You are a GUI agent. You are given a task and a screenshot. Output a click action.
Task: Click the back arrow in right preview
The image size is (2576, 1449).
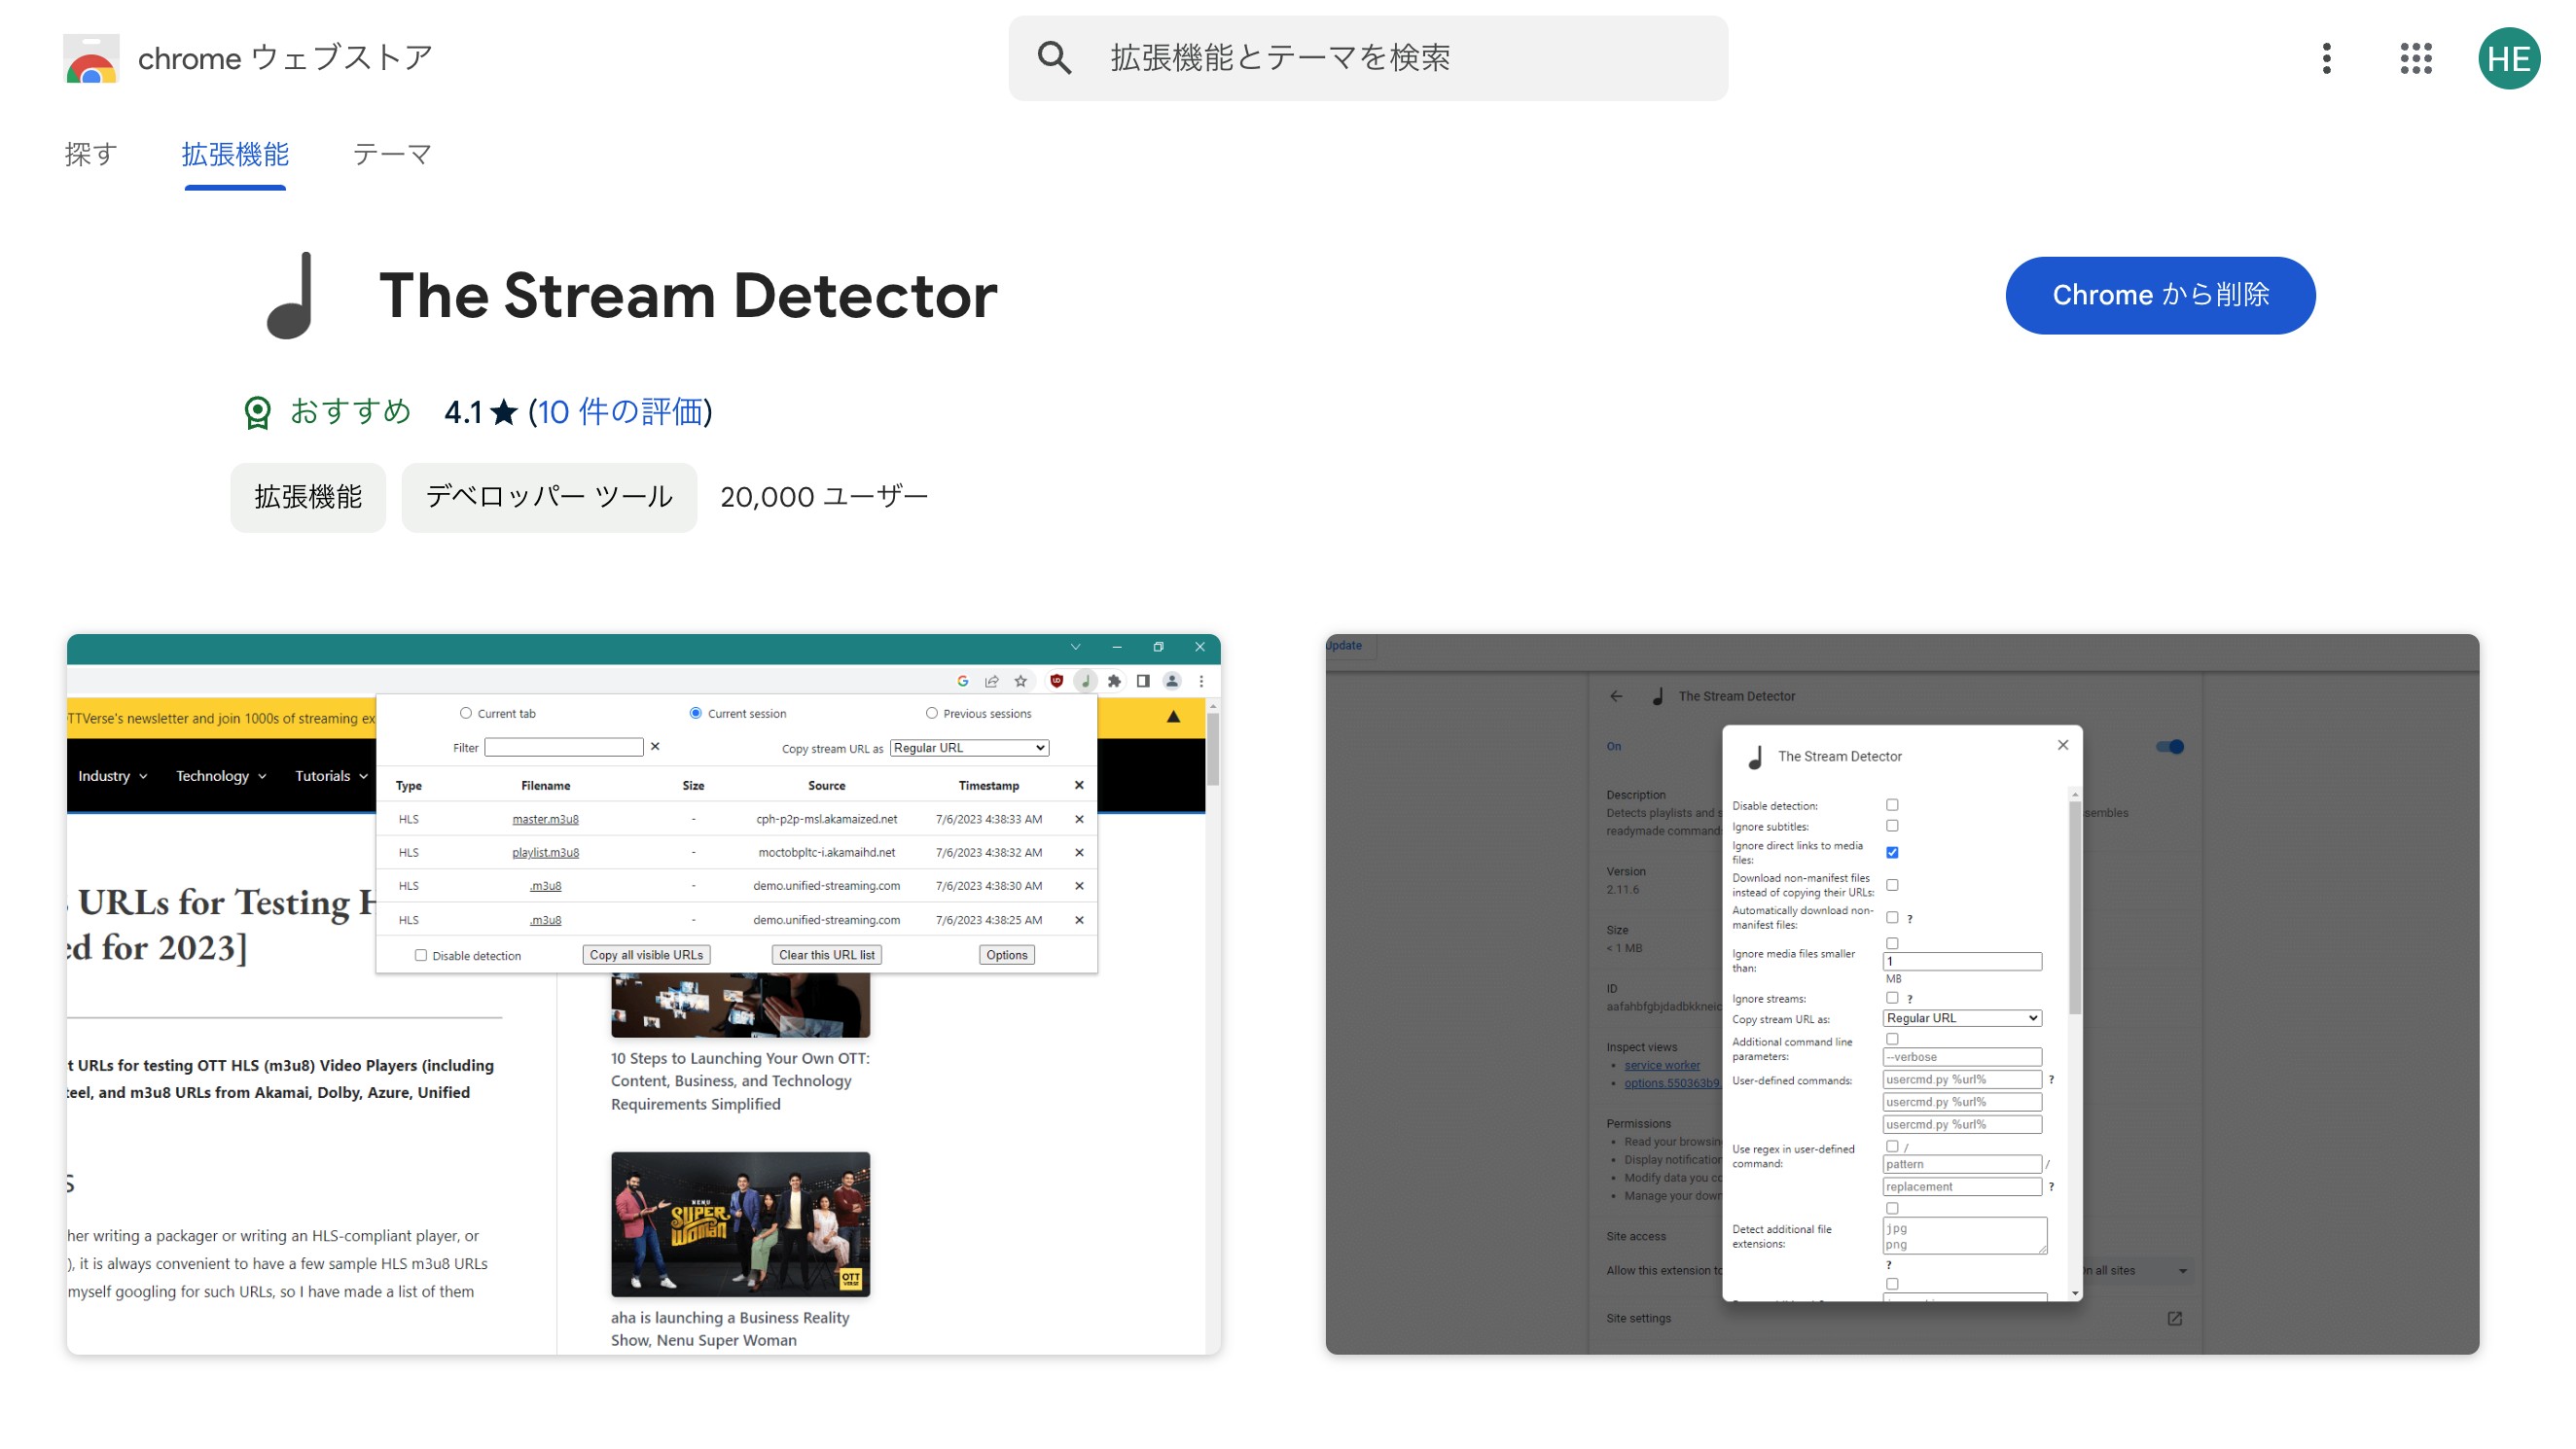1616,696
